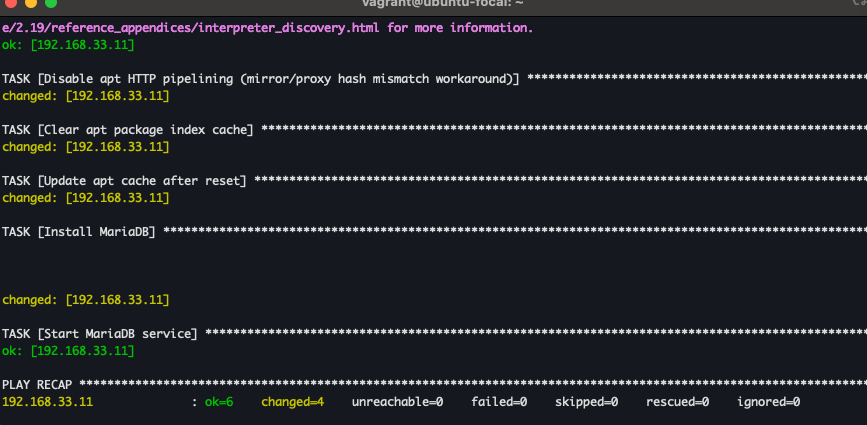This screenshot has width=867, height=425.
Task: Click the red close window button
Action: [x=11, y=3]
